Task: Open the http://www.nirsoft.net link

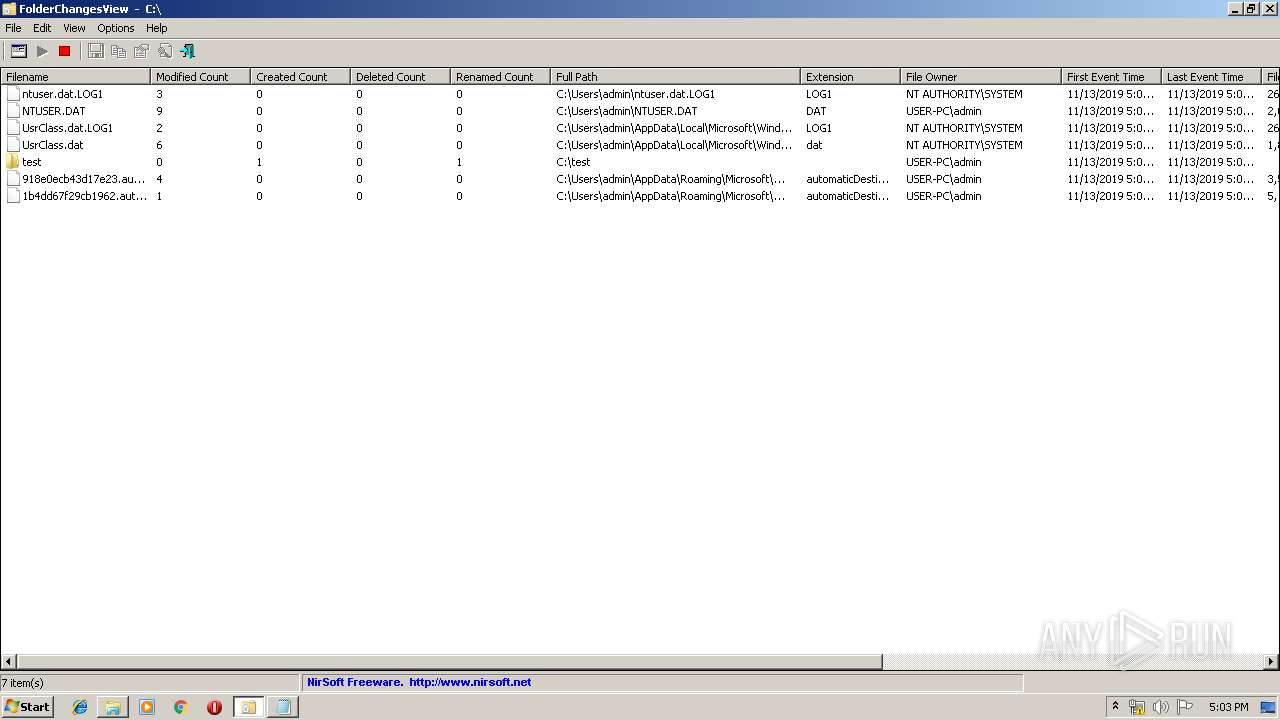Action: click(470, 682)
